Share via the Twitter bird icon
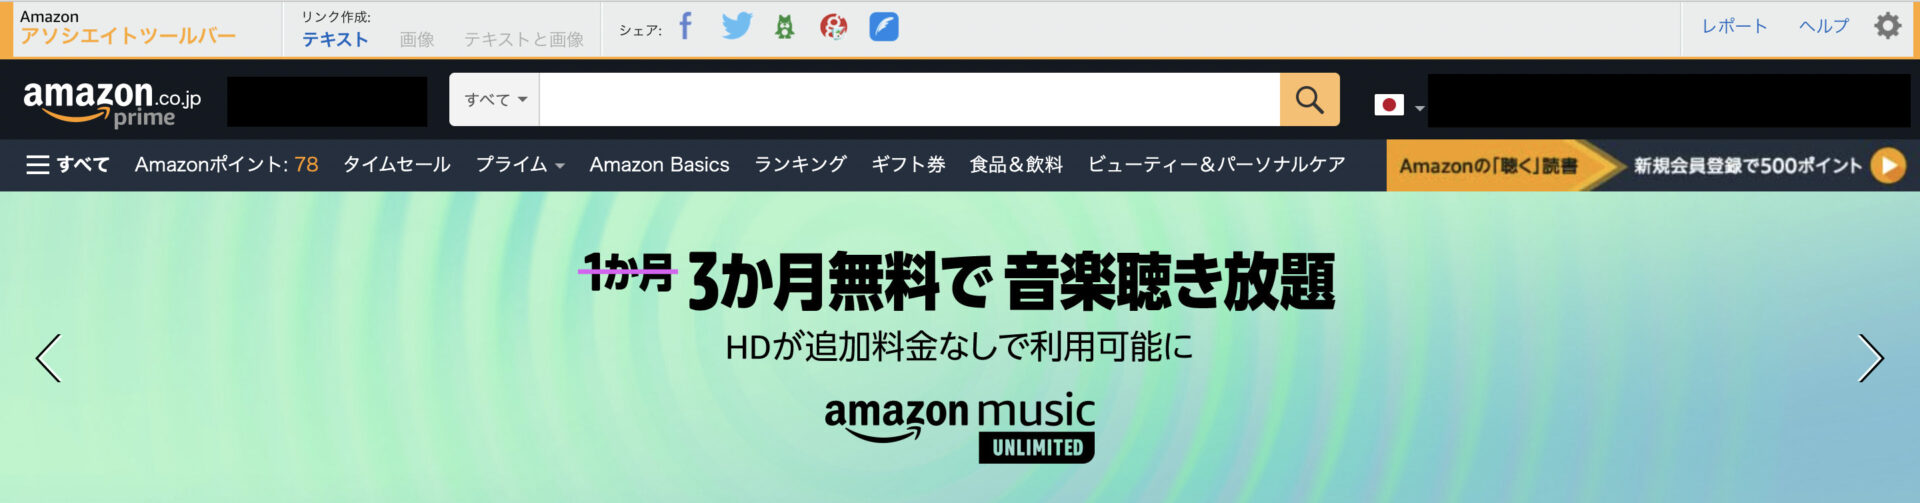The height and width of the screenshot is (503, 1920). (x=736, y=26)
